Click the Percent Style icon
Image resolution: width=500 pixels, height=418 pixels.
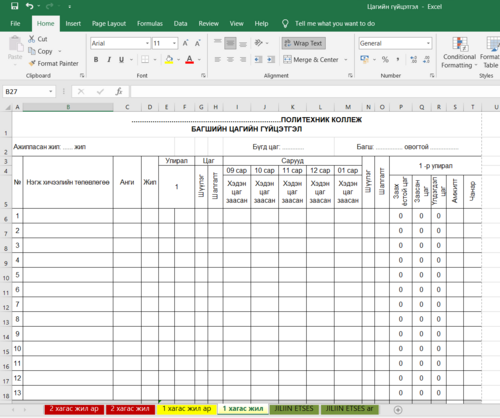385,60
